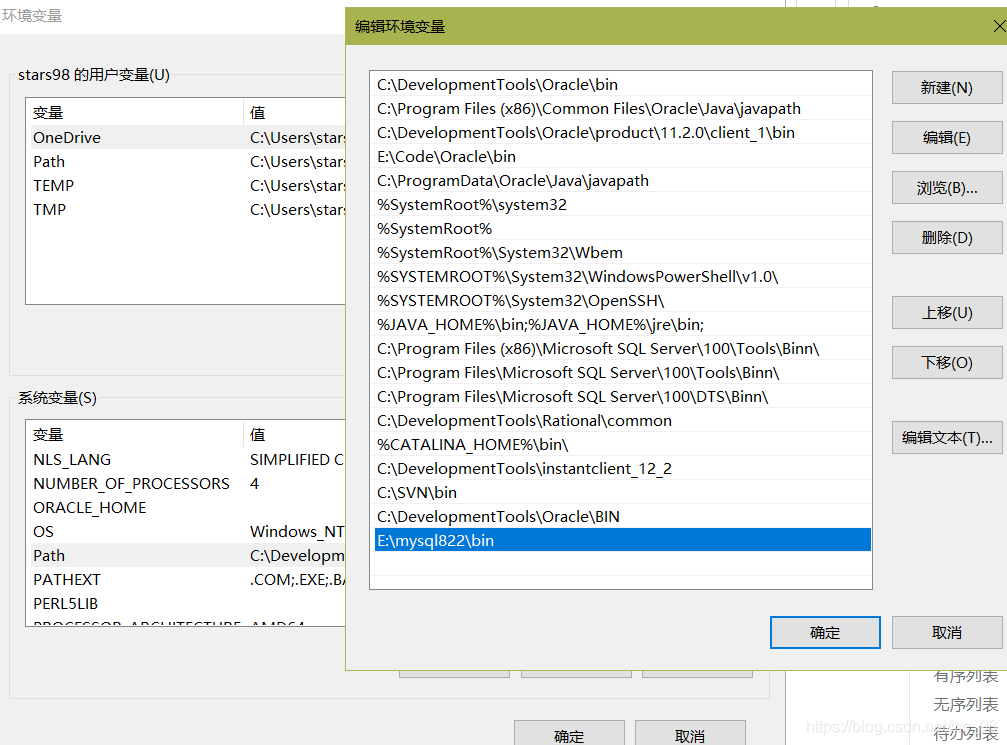Select NLS_LANG in the system variables
1007x745 pixels.
pos(72,460)
